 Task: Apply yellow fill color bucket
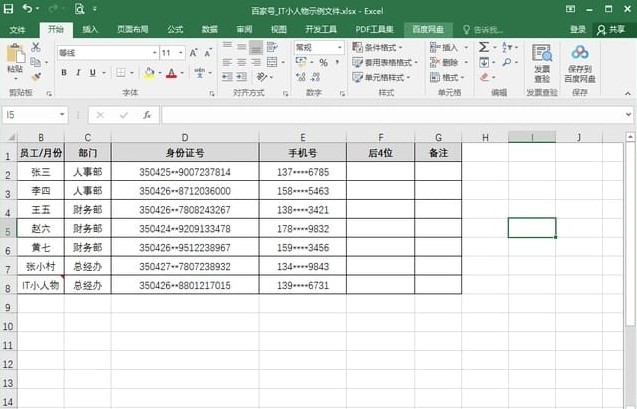[x=149, y=73]
